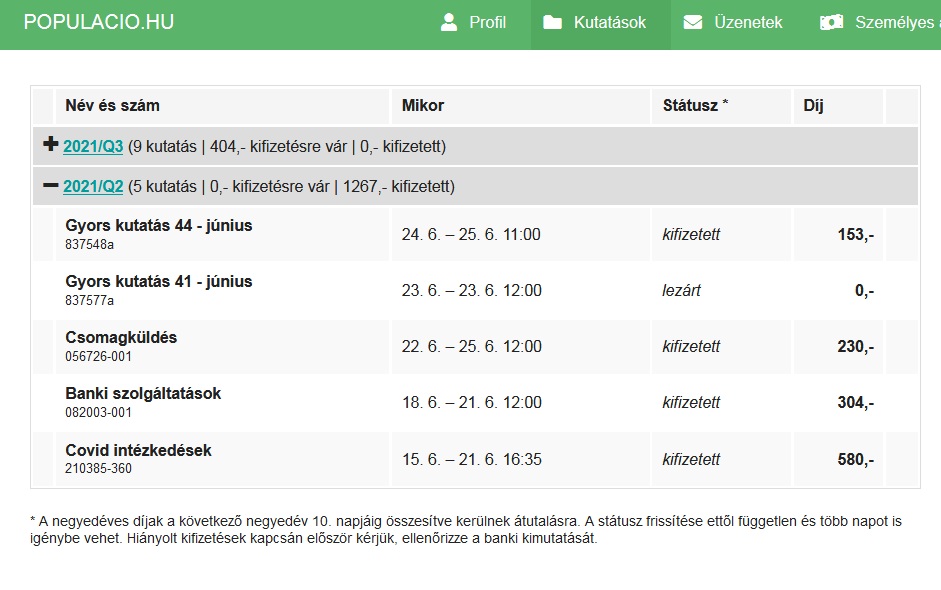
Task: Click the Kutatások folder icon
Action: point(552,22)
